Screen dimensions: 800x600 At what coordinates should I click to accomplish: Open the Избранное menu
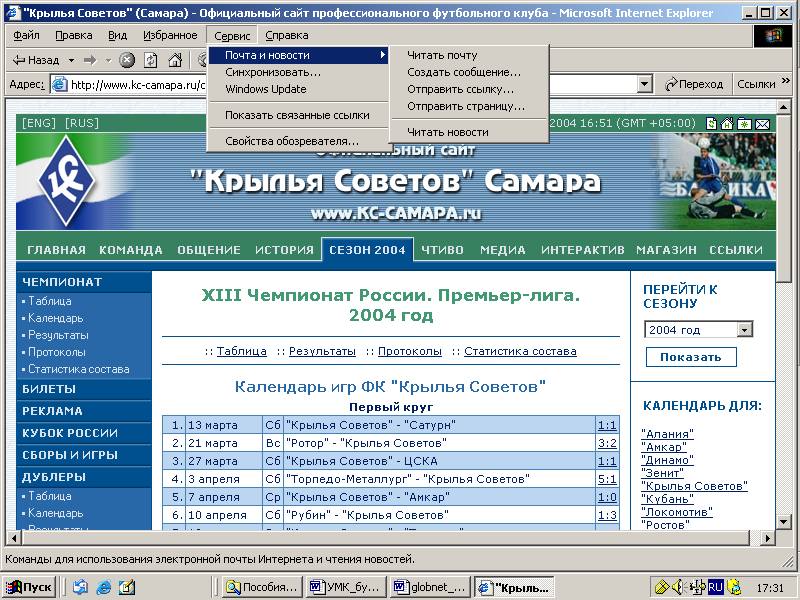point(170,35)
